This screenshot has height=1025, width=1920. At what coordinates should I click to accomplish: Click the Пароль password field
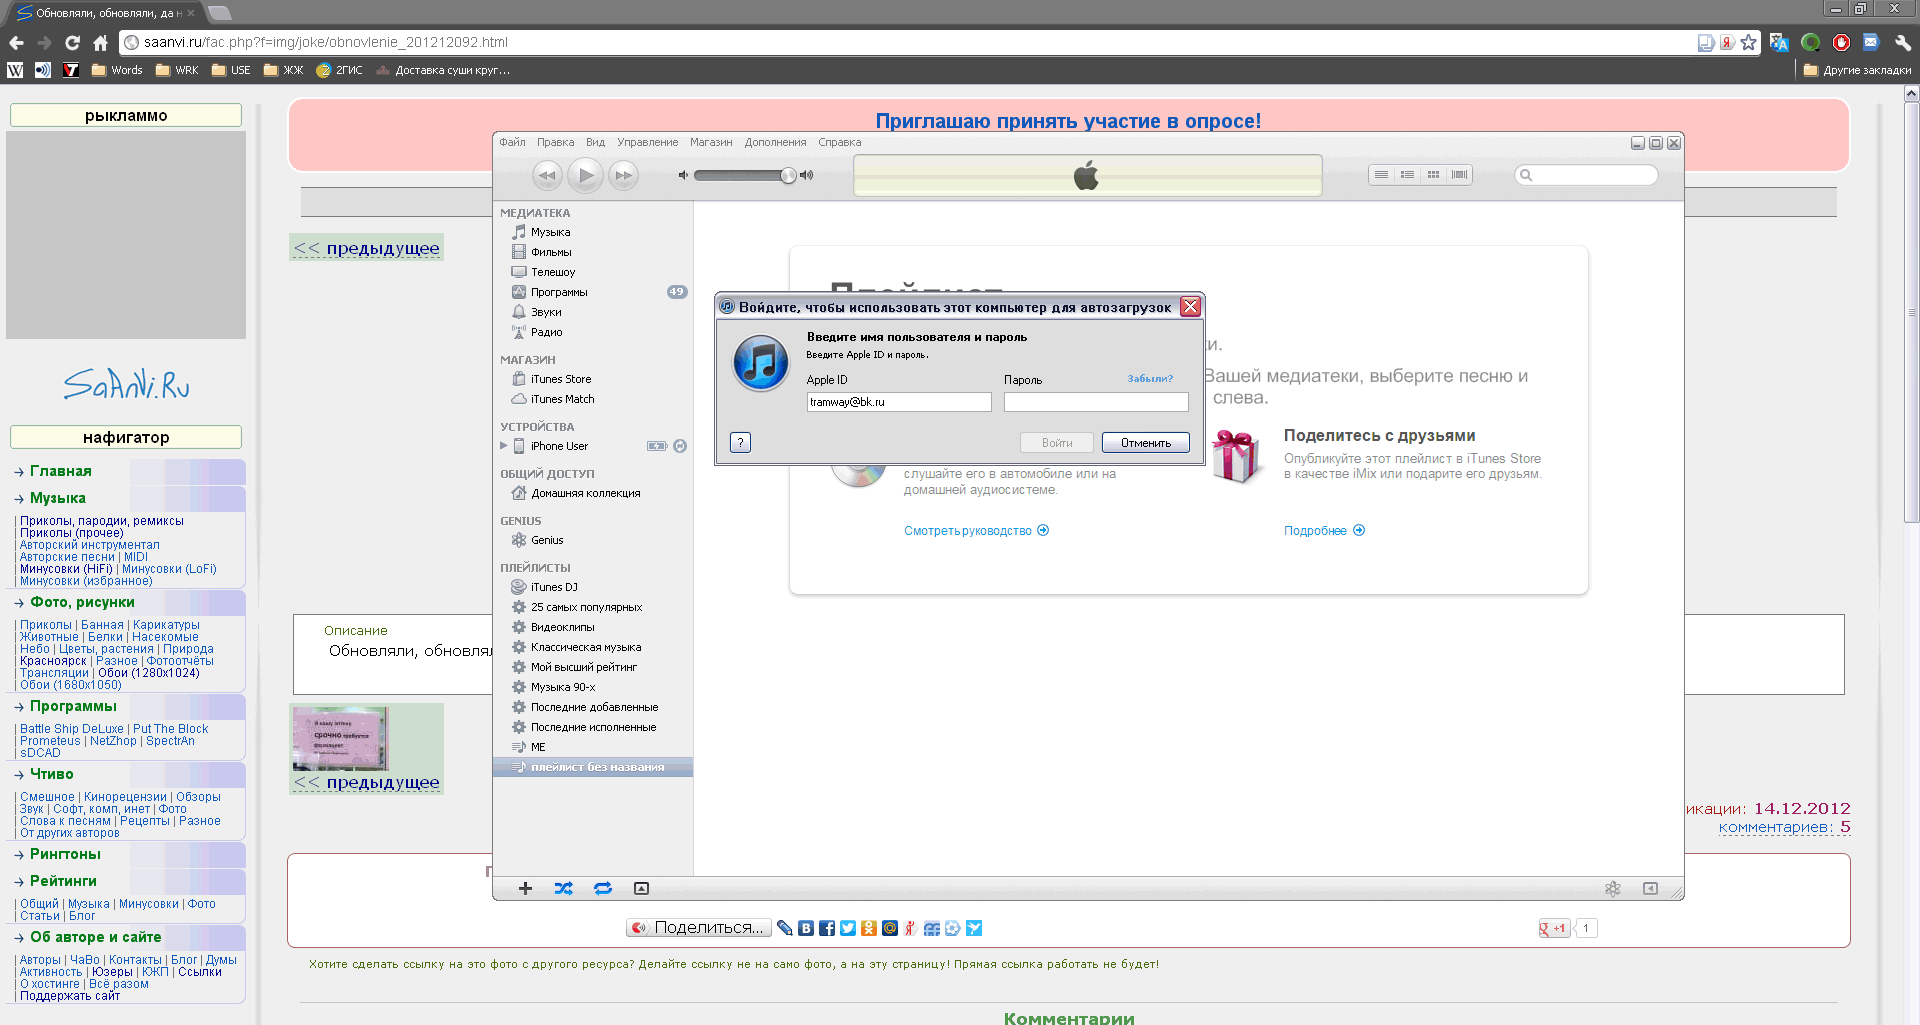tap(1096, 402)
